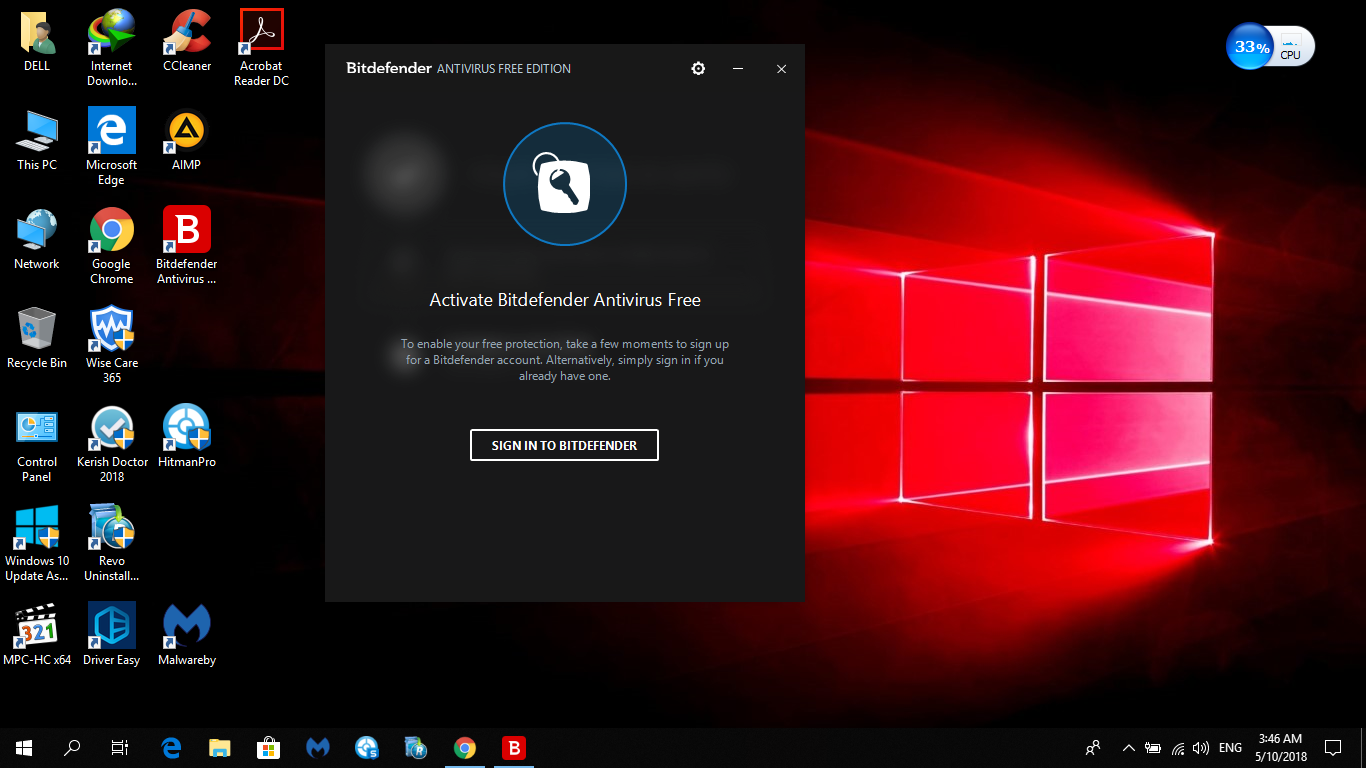The height and width of the screenshot is (768, 1366).
Task: Select the Network desktop icon
Action: (x=37, y=239)
